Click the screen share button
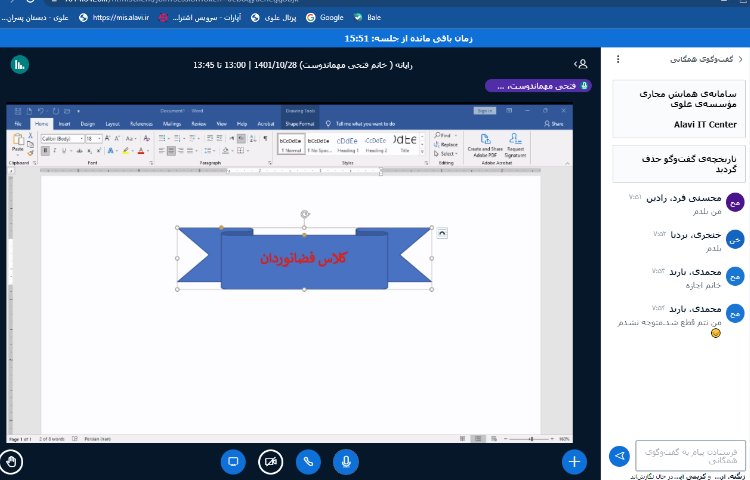Viewport: 750px width, 480px height. [232, 461]
